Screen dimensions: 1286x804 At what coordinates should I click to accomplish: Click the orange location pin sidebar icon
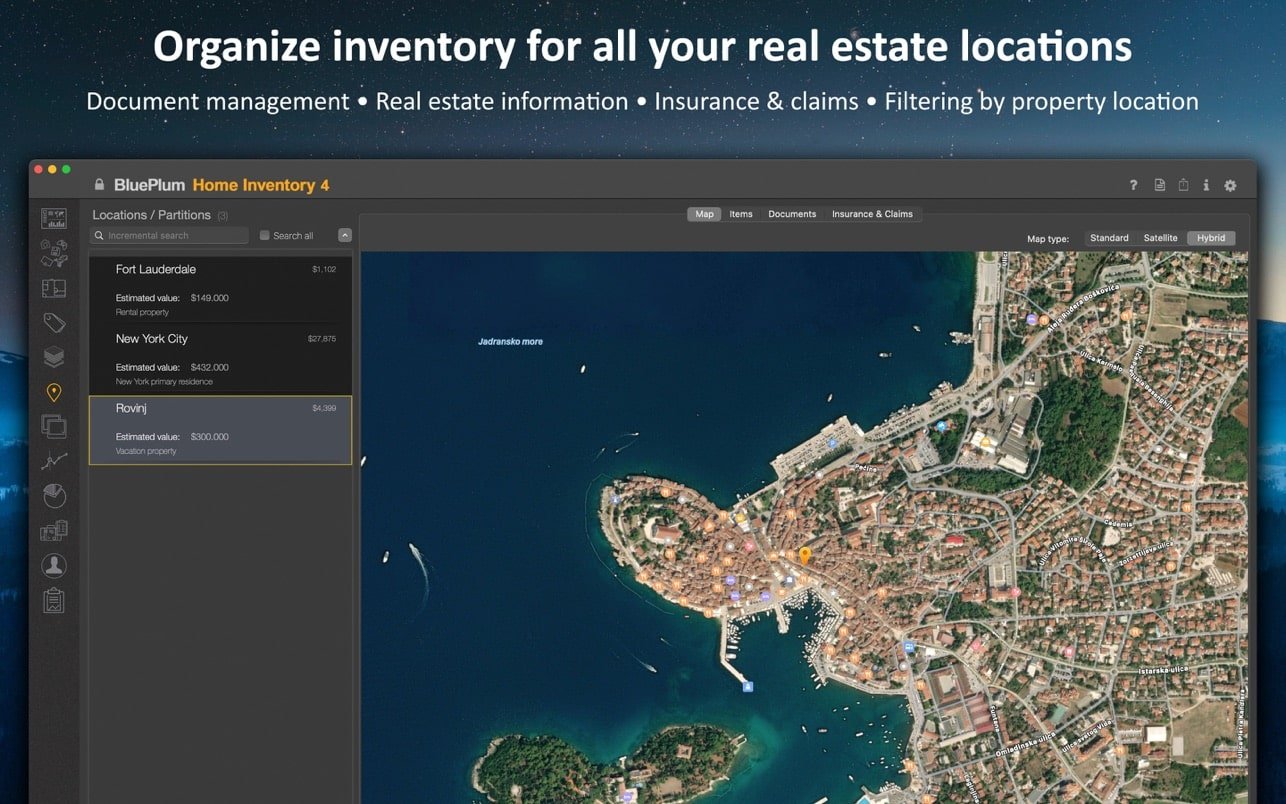[54, 392]
